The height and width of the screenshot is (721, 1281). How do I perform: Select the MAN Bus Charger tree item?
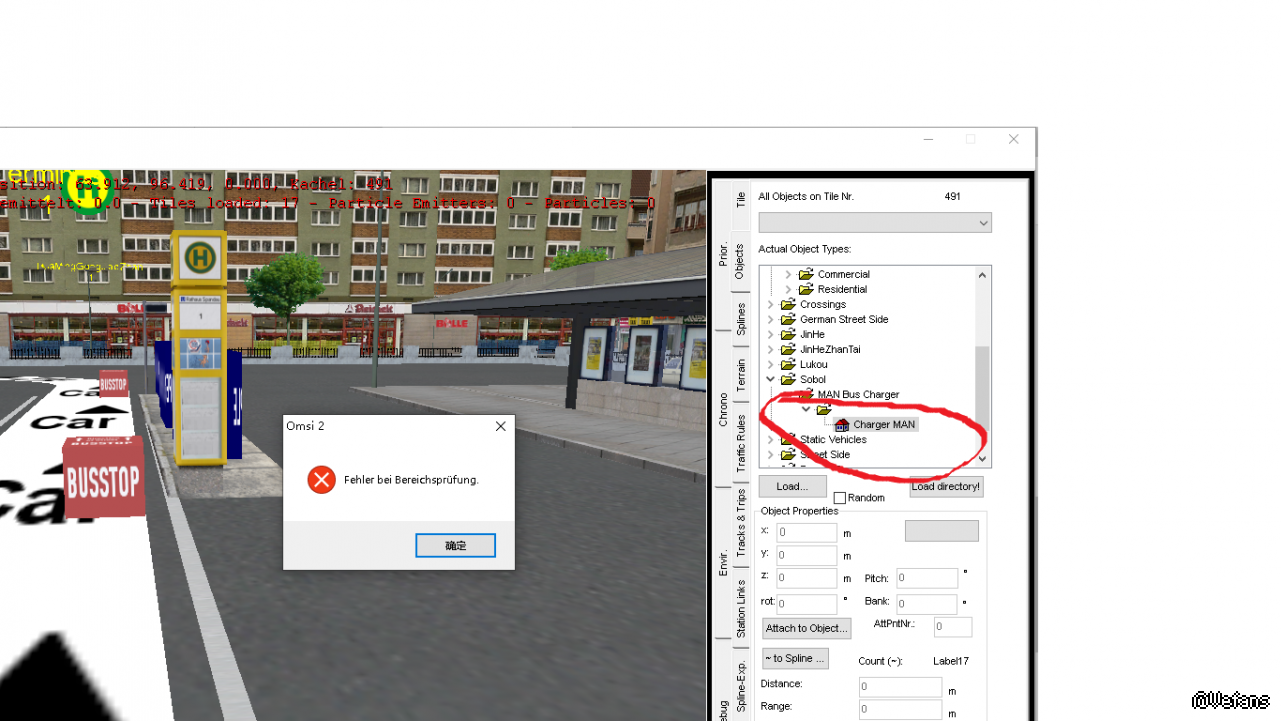tap(858, 394)
